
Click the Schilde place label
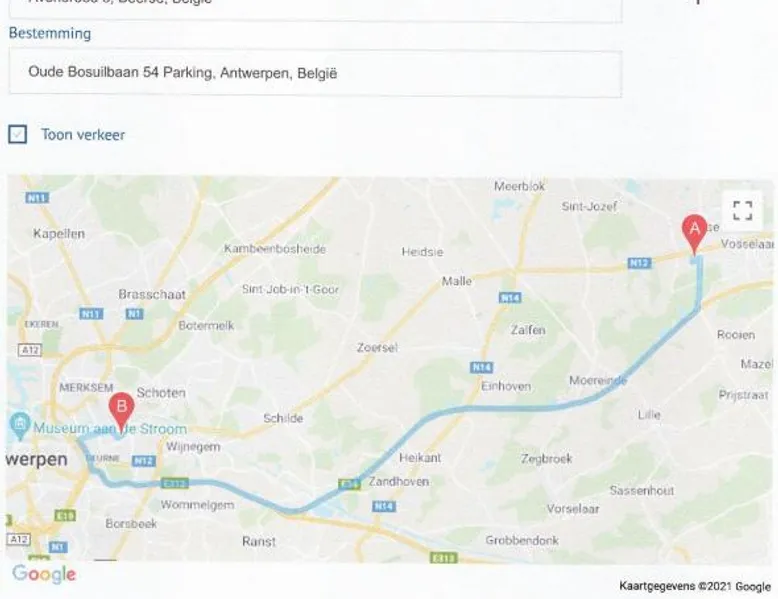point(283,418)
